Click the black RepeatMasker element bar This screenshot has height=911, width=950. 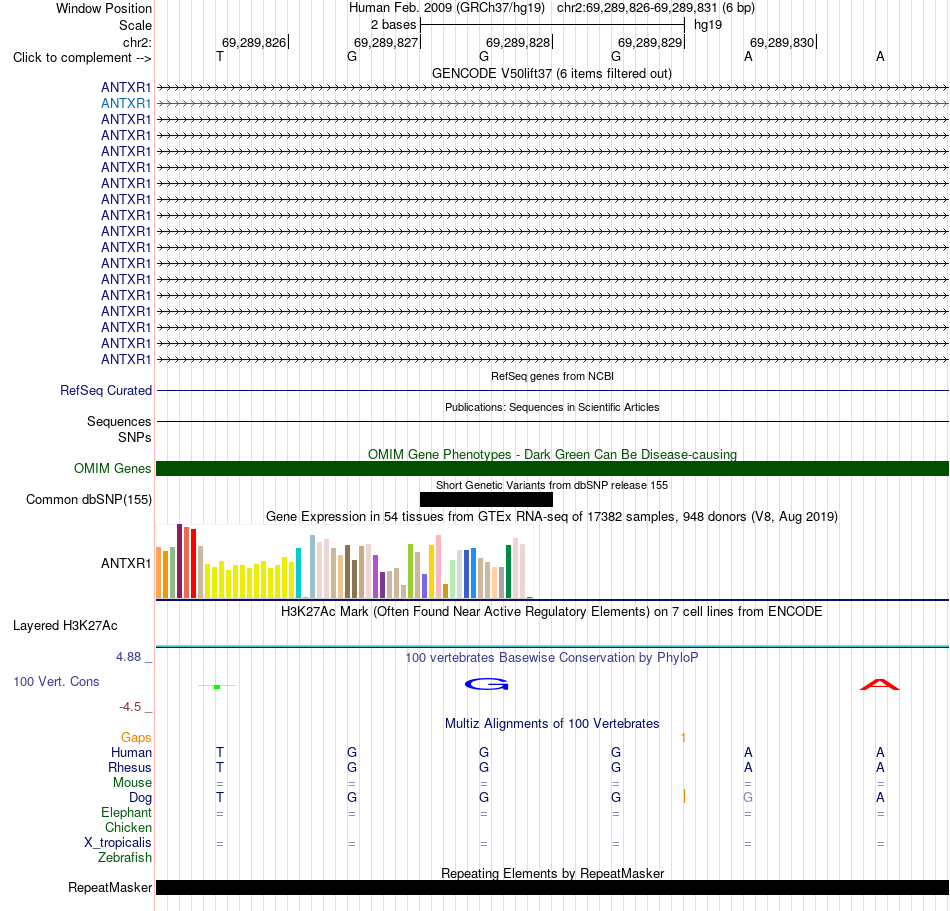[x=552, y=887]
